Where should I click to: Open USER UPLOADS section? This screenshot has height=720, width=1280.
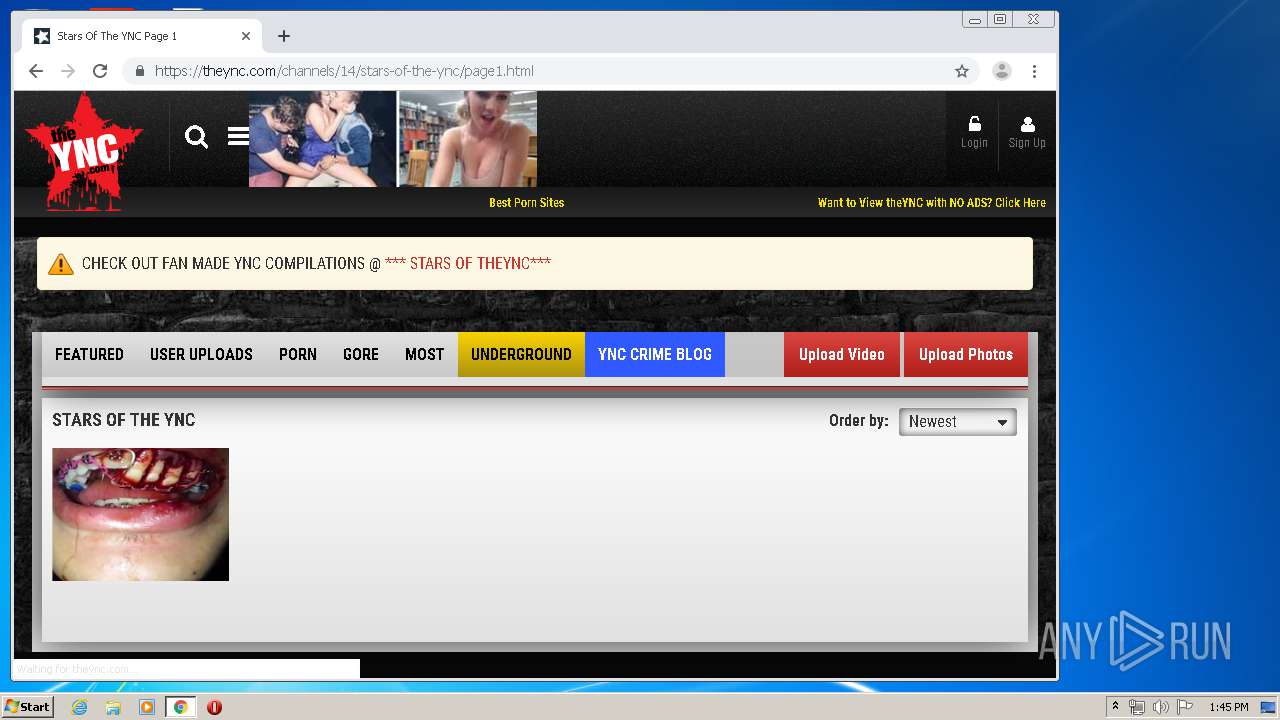(201, 355)
